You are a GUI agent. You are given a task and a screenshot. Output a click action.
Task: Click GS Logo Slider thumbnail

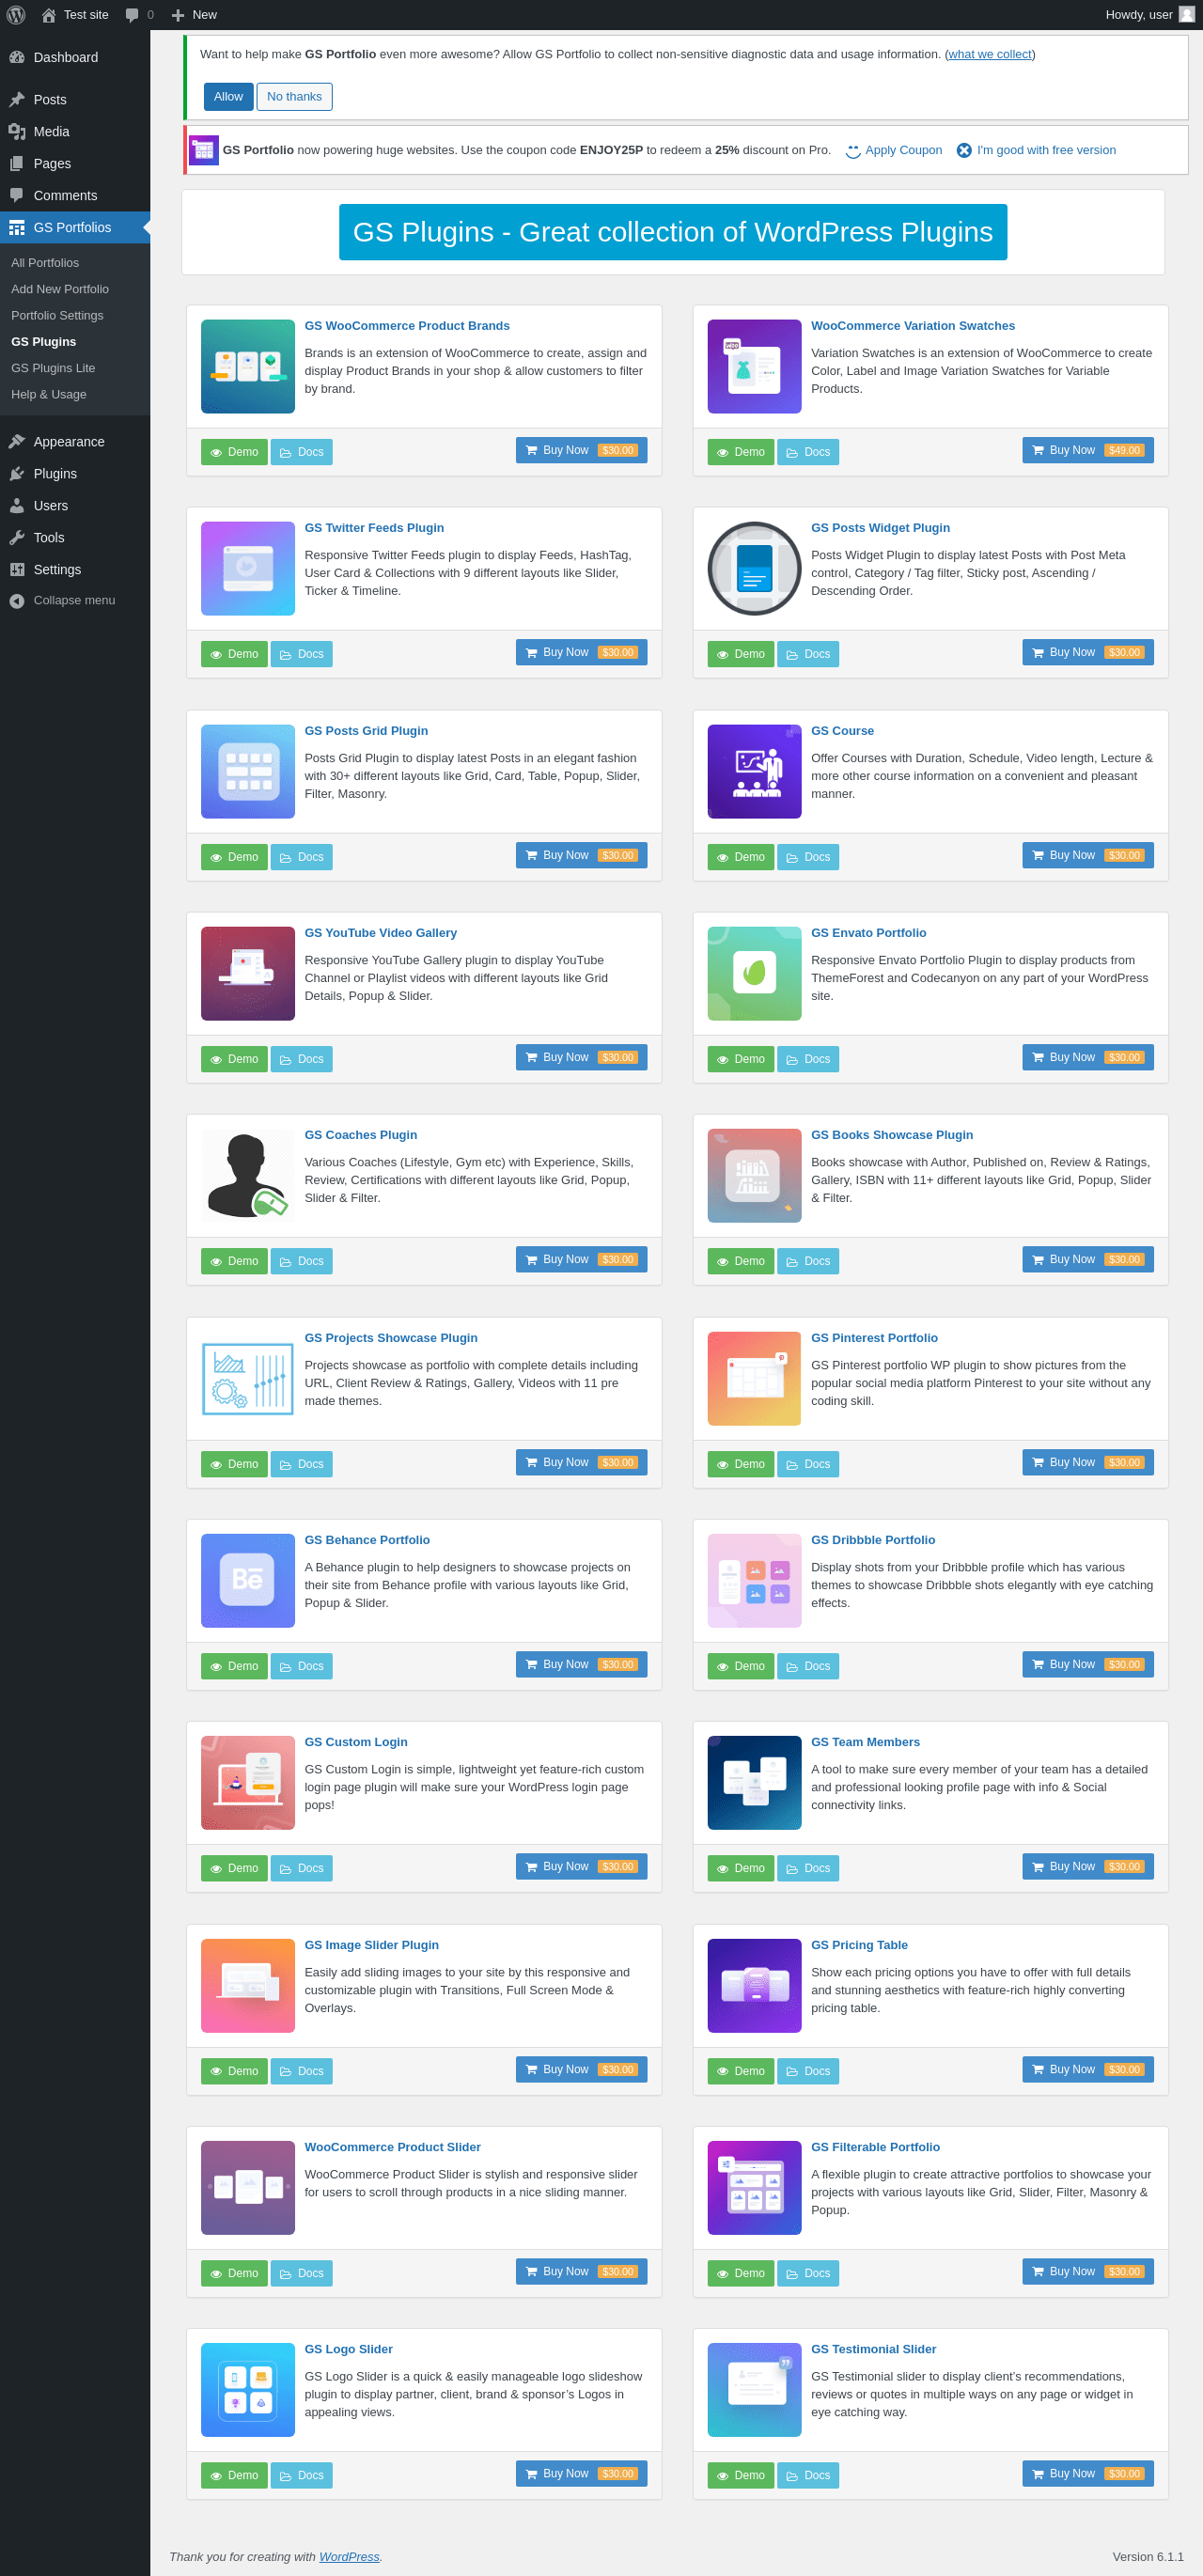click(248, 2389)
